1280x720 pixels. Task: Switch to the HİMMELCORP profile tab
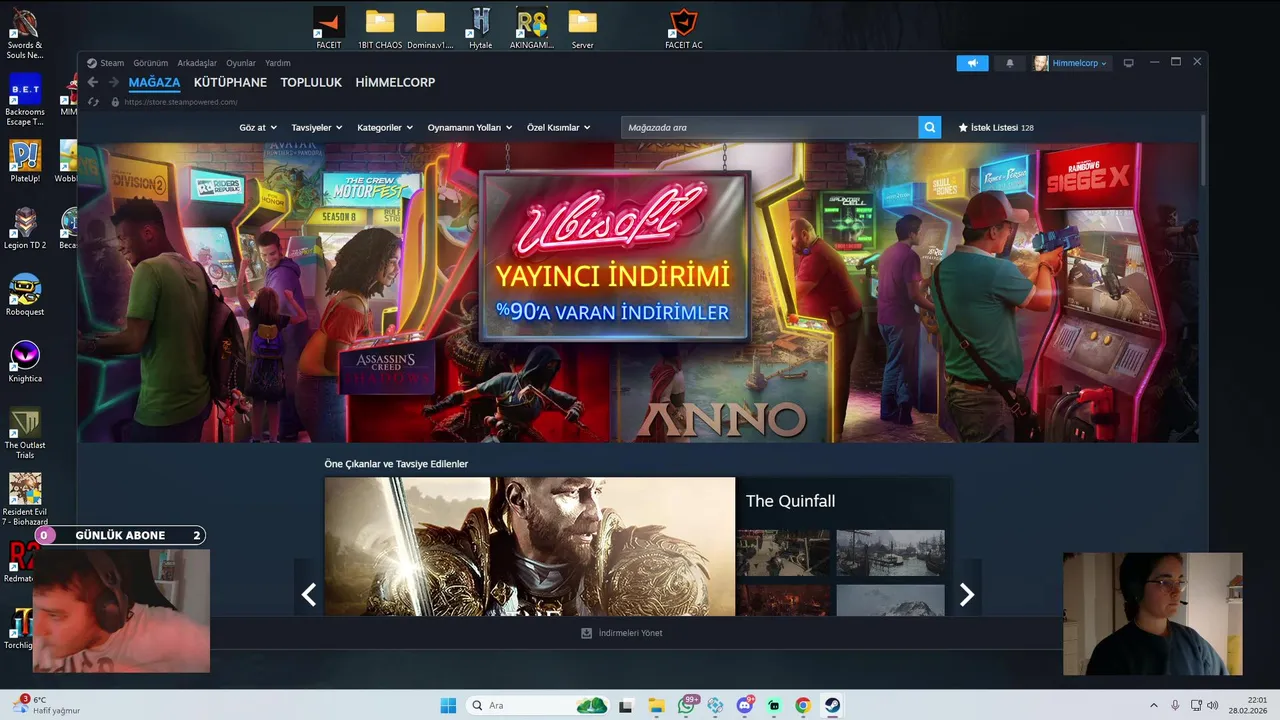click(x=395, y=82)
